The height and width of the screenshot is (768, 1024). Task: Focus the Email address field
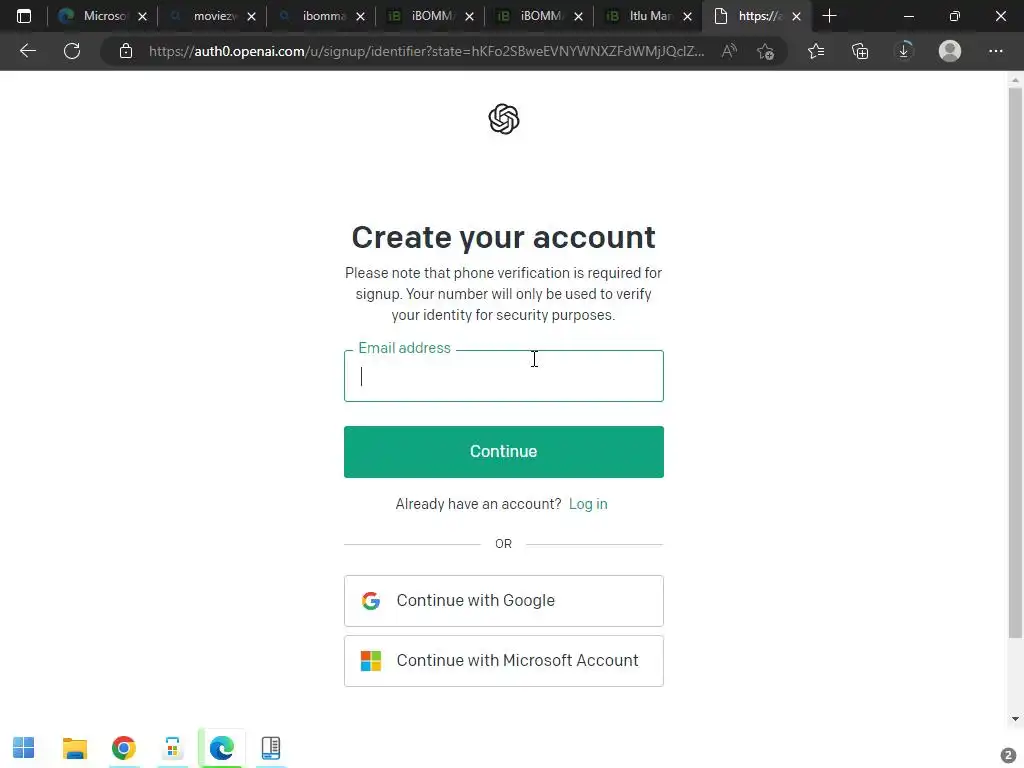pos(504,376)
